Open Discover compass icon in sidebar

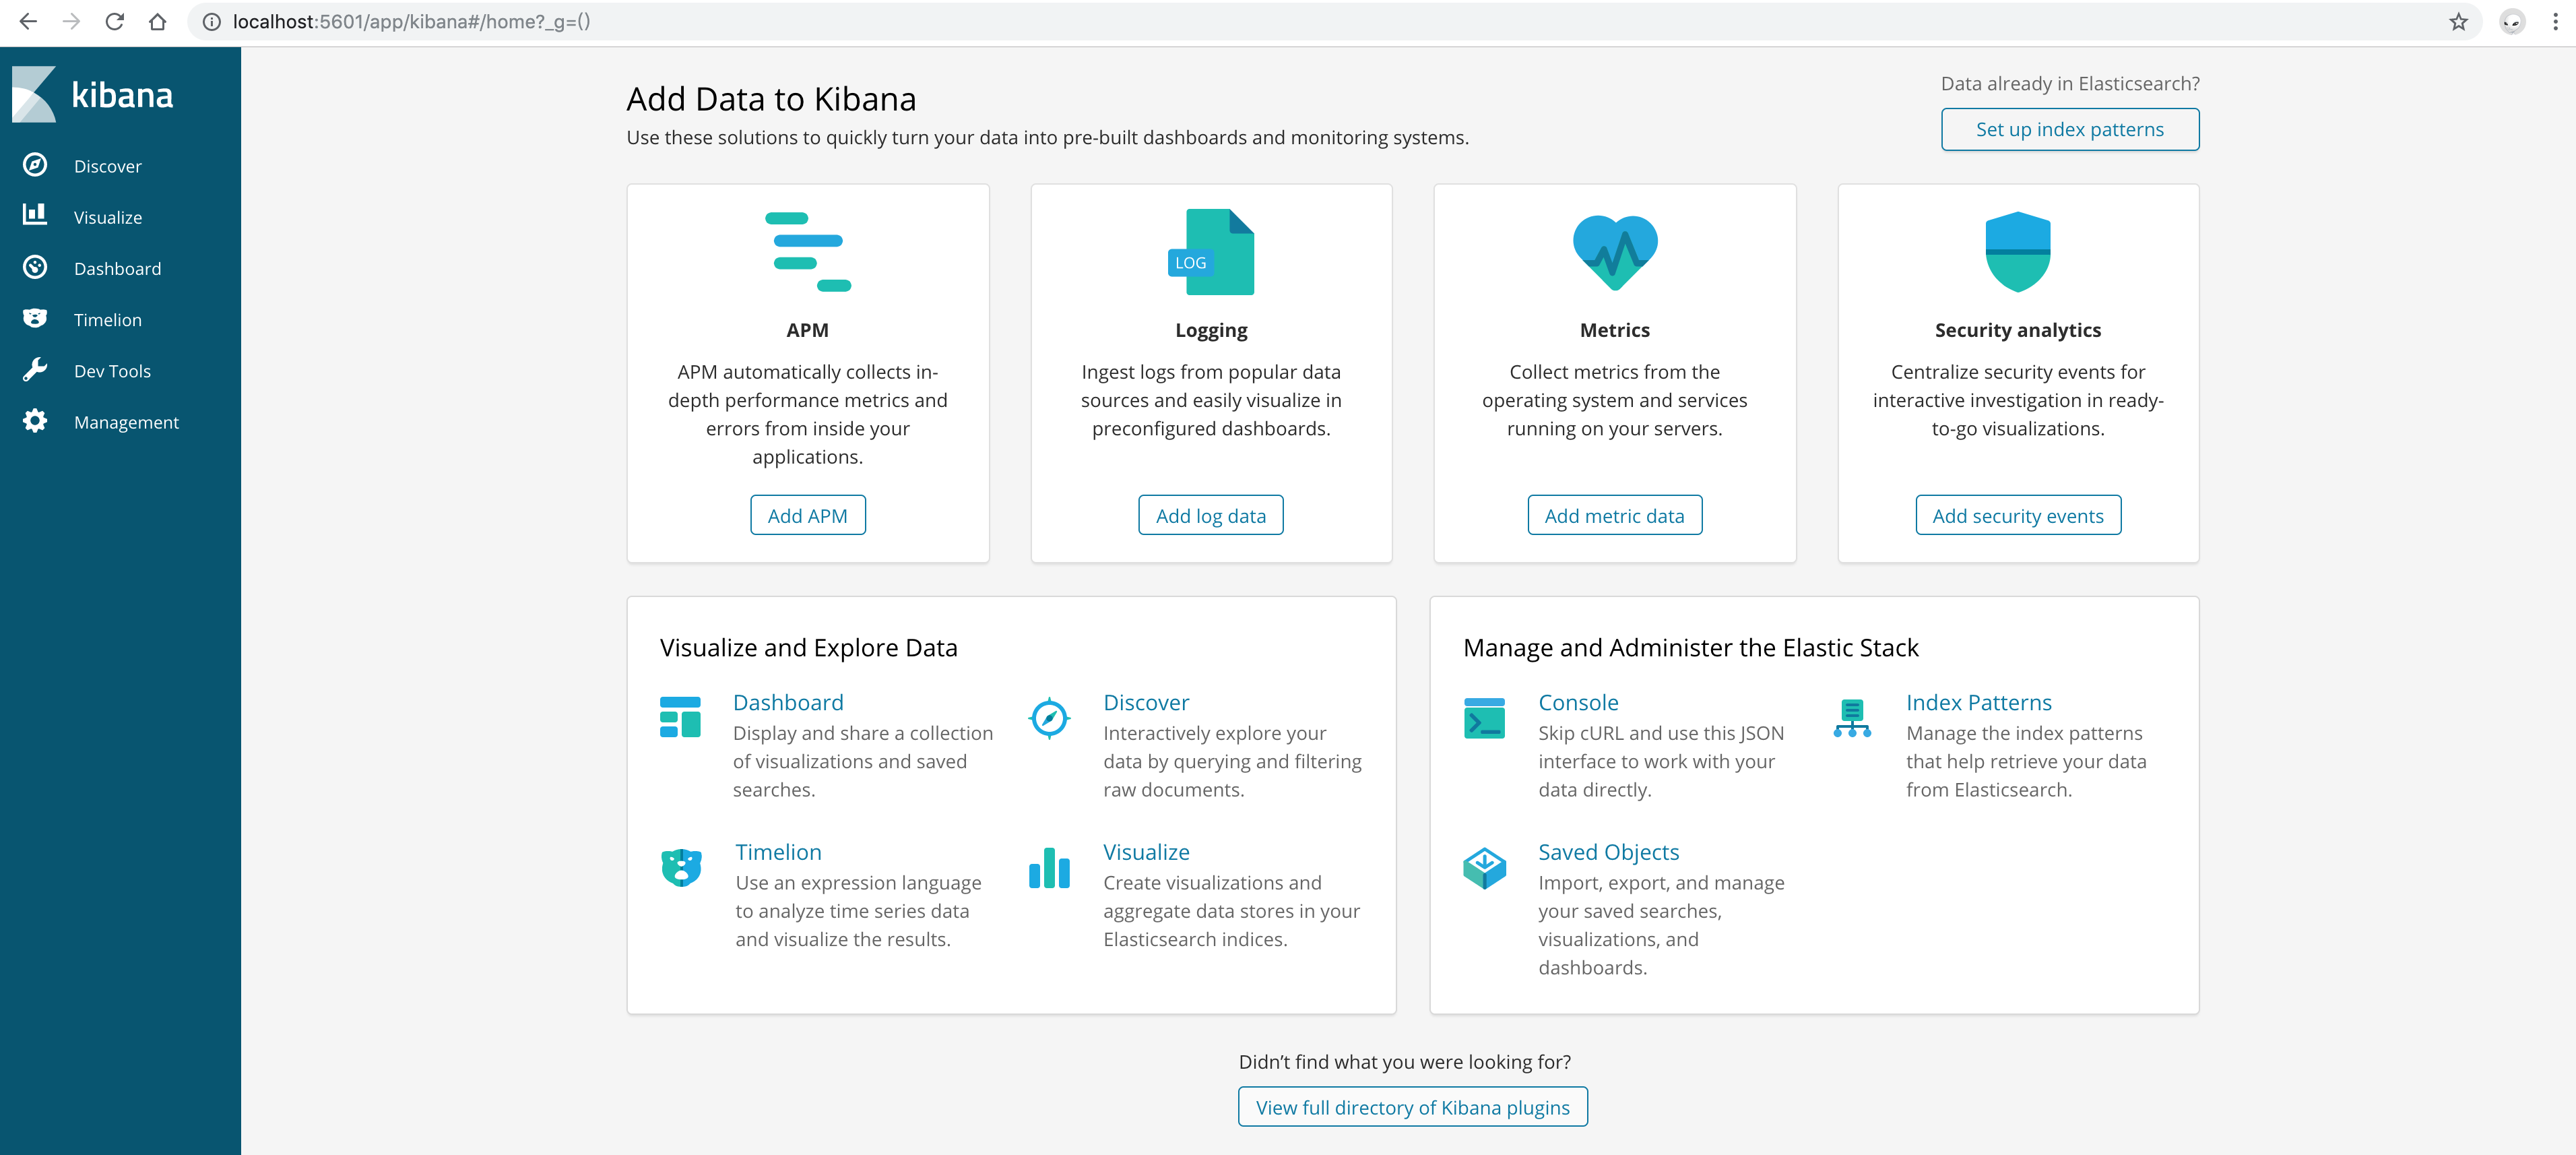(x=35, y=165)
